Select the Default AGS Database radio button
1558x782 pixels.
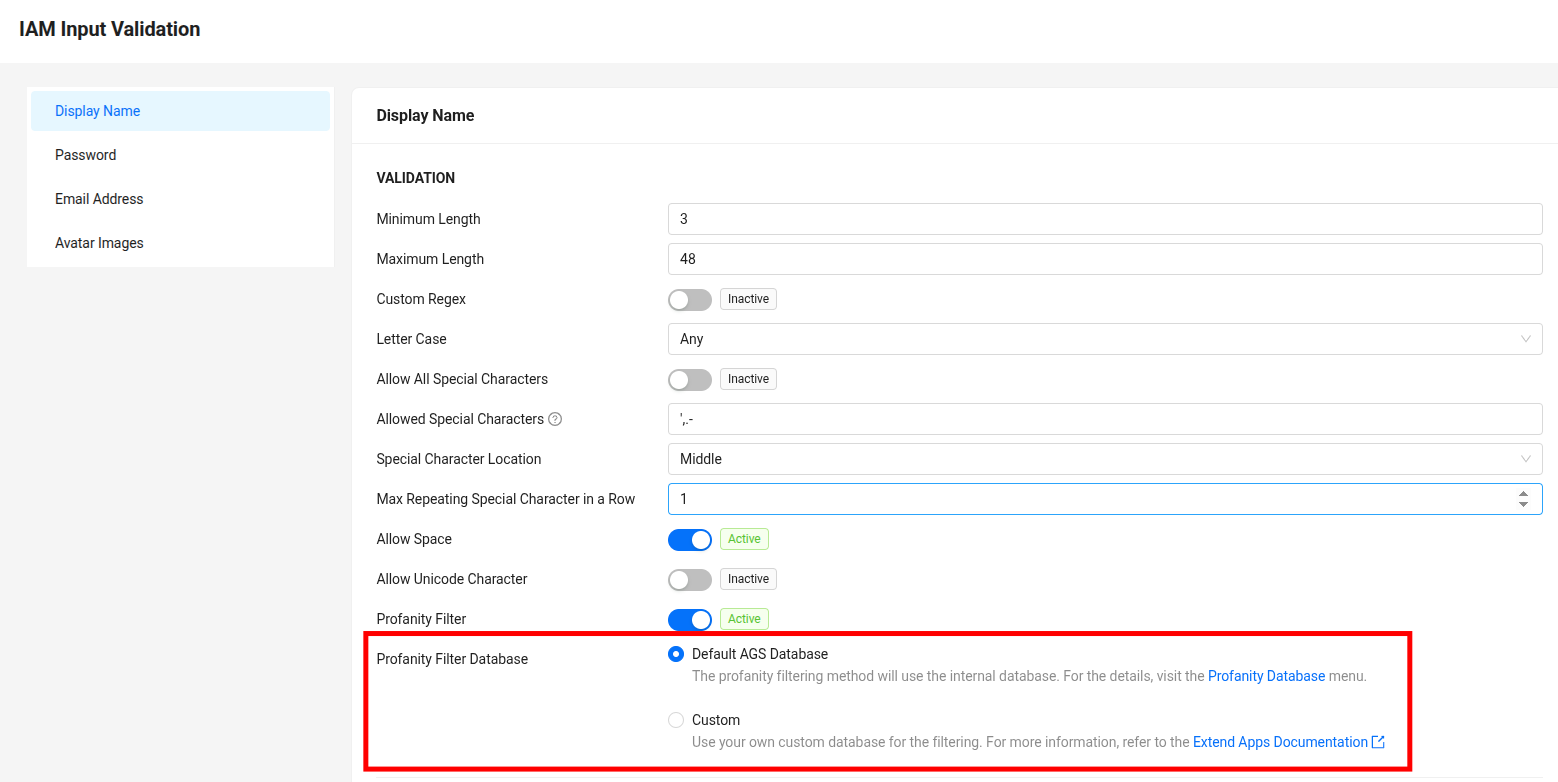pos(676,654)
